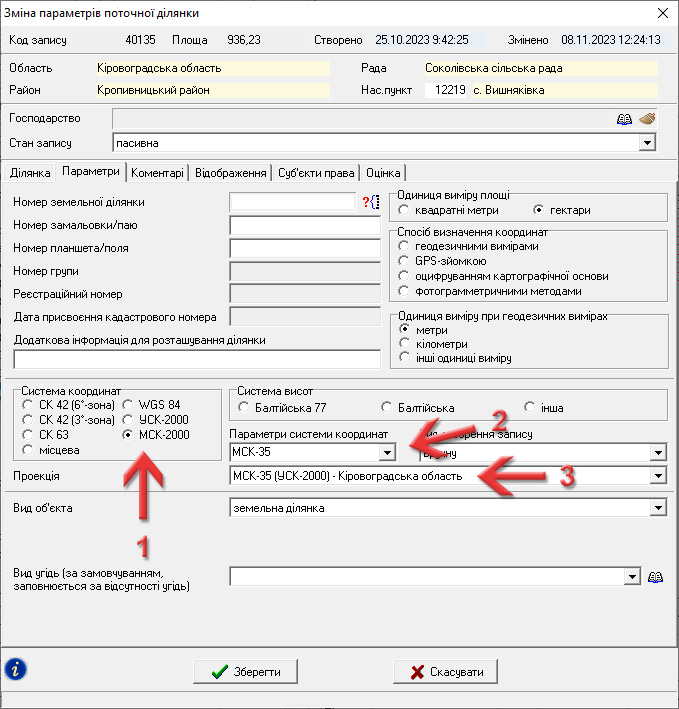
Task: Open the Суб'єкти права tab
Action: [316, 172]
